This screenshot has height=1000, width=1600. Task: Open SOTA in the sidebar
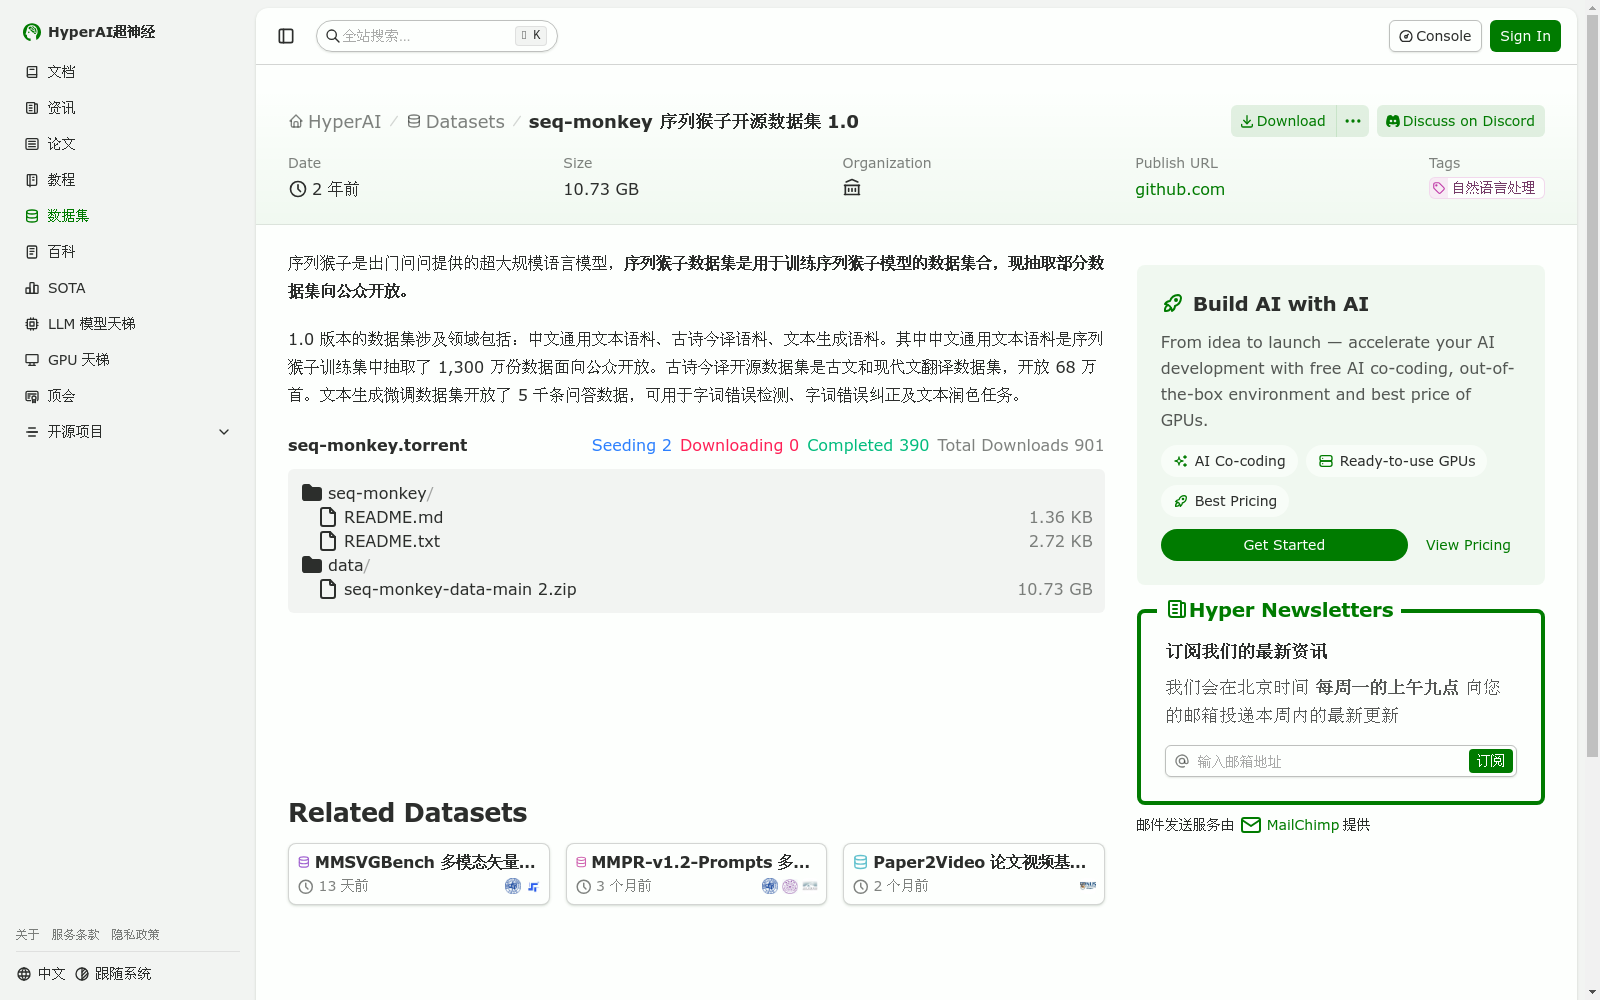[x=127, y=288]
